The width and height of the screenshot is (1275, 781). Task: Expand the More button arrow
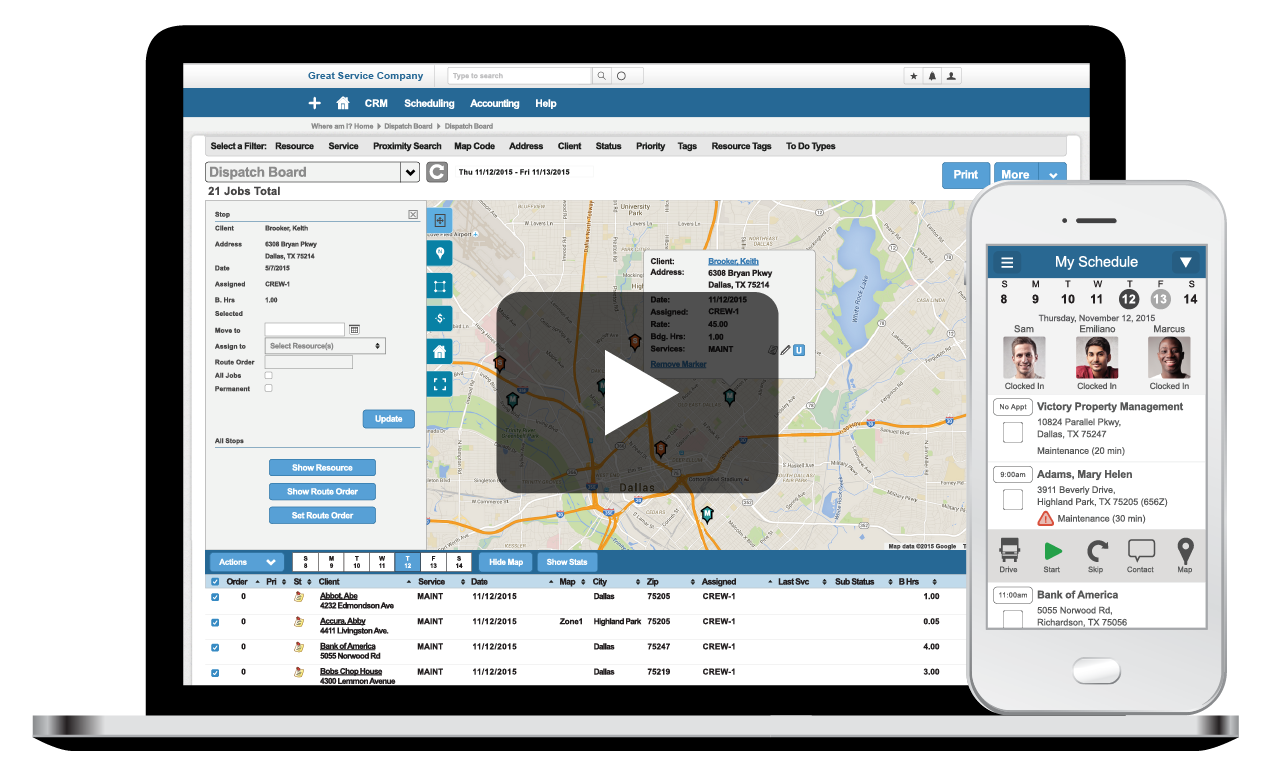[1053, 174]
